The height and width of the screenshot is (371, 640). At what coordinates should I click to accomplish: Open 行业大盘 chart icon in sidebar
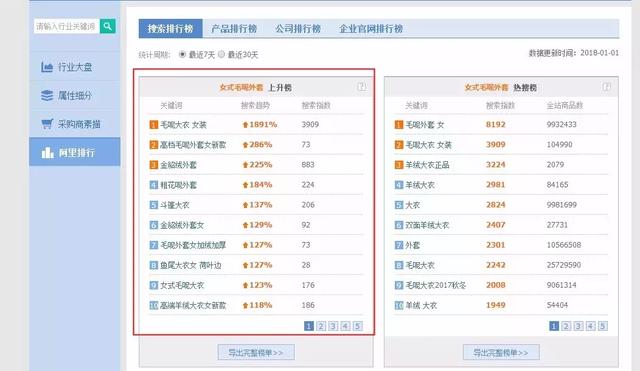pyautogui.click(x=47, y=67)
